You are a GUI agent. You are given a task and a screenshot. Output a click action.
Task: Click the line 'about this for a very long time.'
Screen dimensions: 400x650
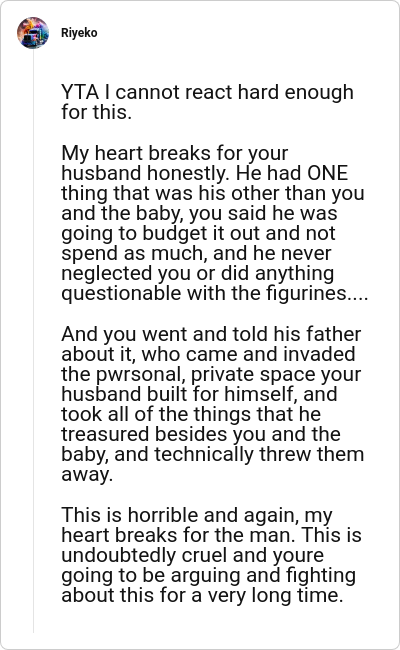tap(202, 595)
